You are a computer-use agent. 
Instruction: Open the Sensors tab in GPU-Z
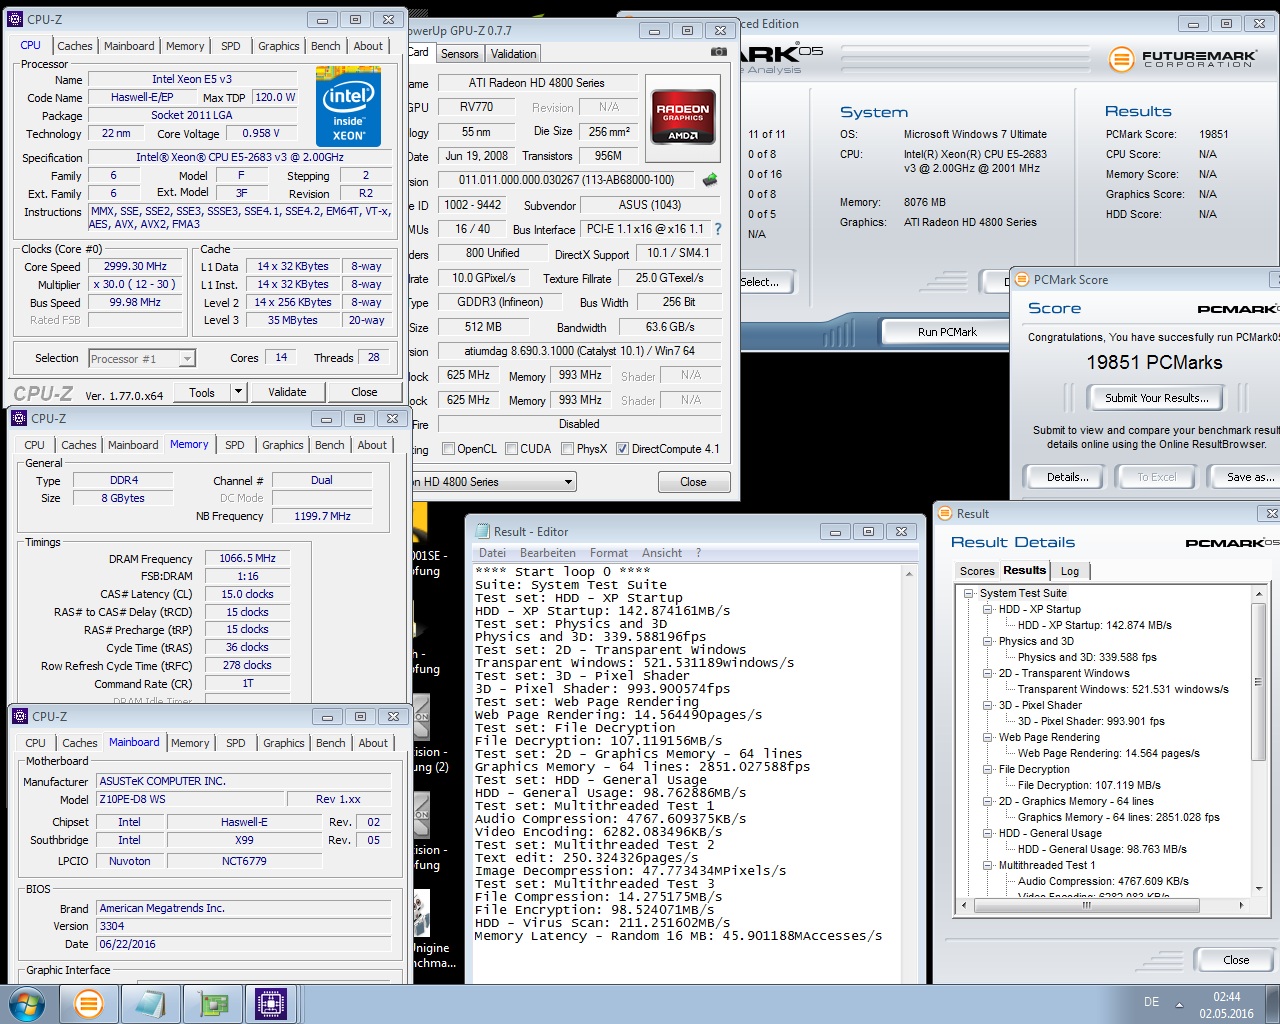tap(459, 54)
